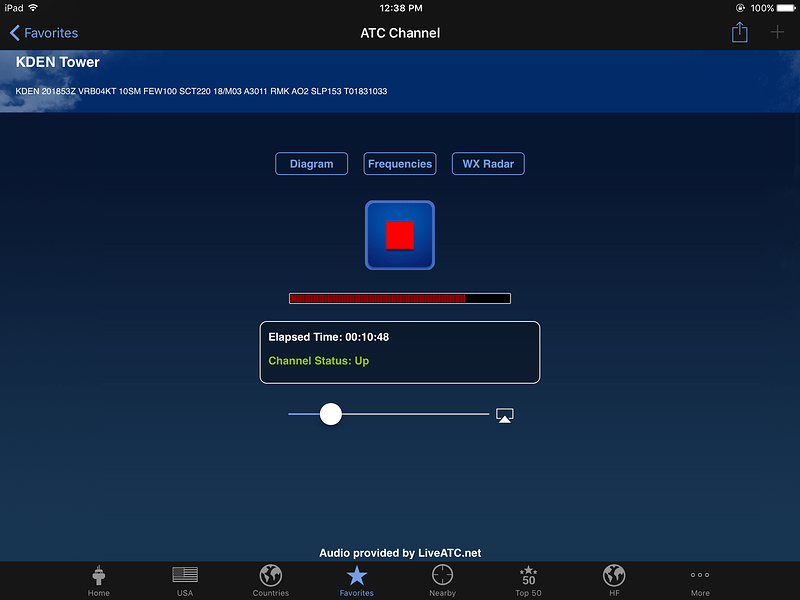Click Audio provided by LiveATC.net text
This screenshot has height=600, width=800.
point(400,553)
